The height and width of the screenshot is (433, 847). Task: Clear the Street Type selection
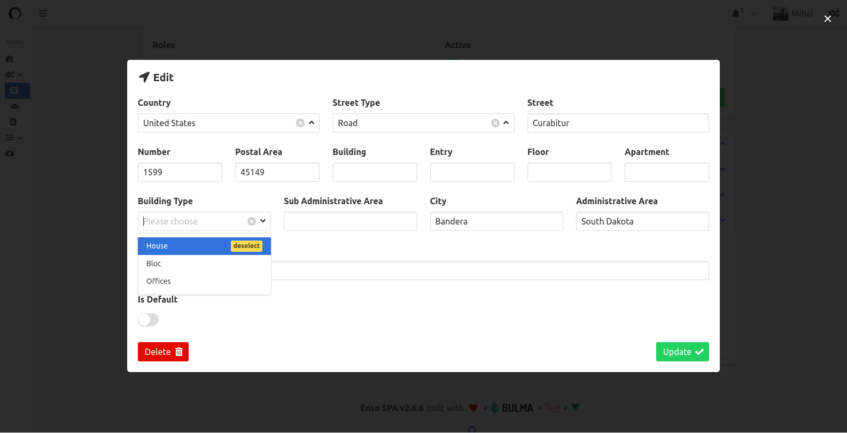tap(495, 123)
